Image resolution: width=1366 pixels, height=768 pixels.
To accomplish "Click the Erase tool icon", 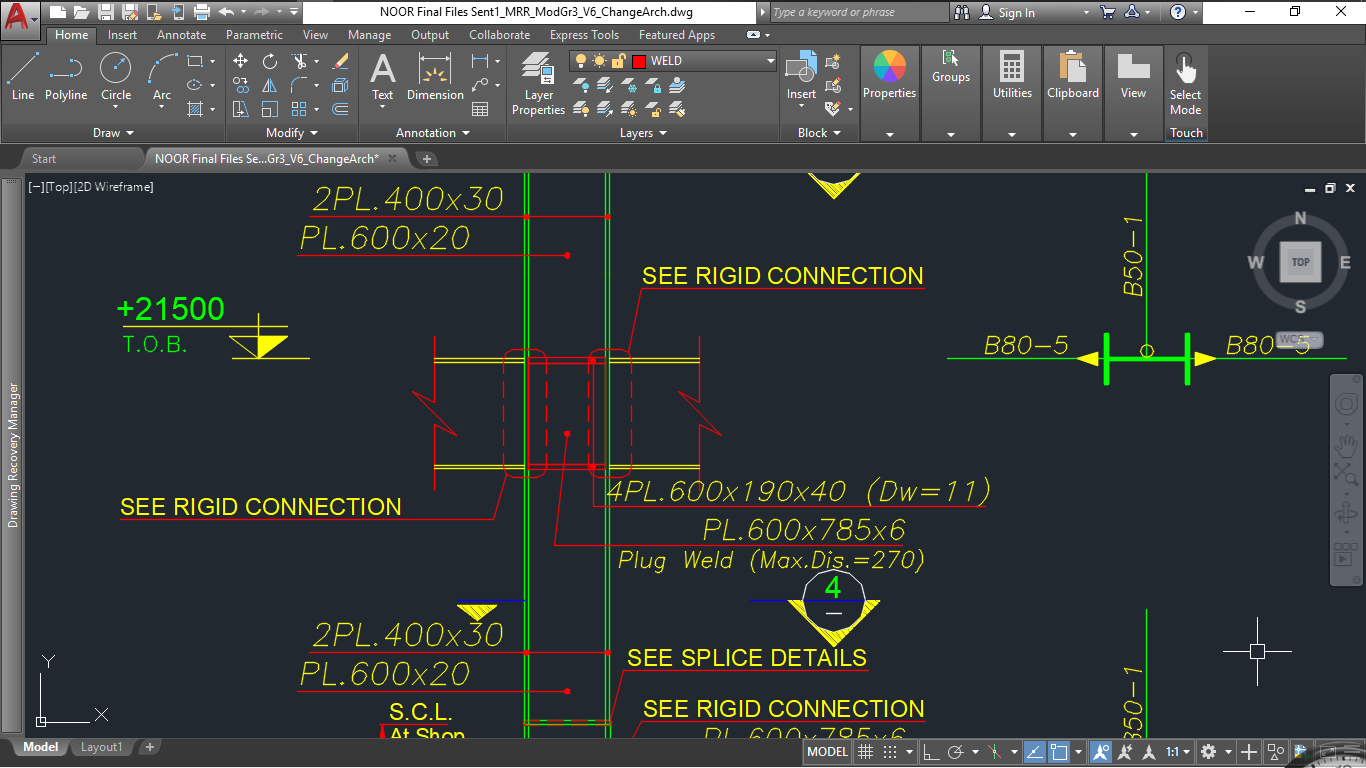I will (340, 61).
